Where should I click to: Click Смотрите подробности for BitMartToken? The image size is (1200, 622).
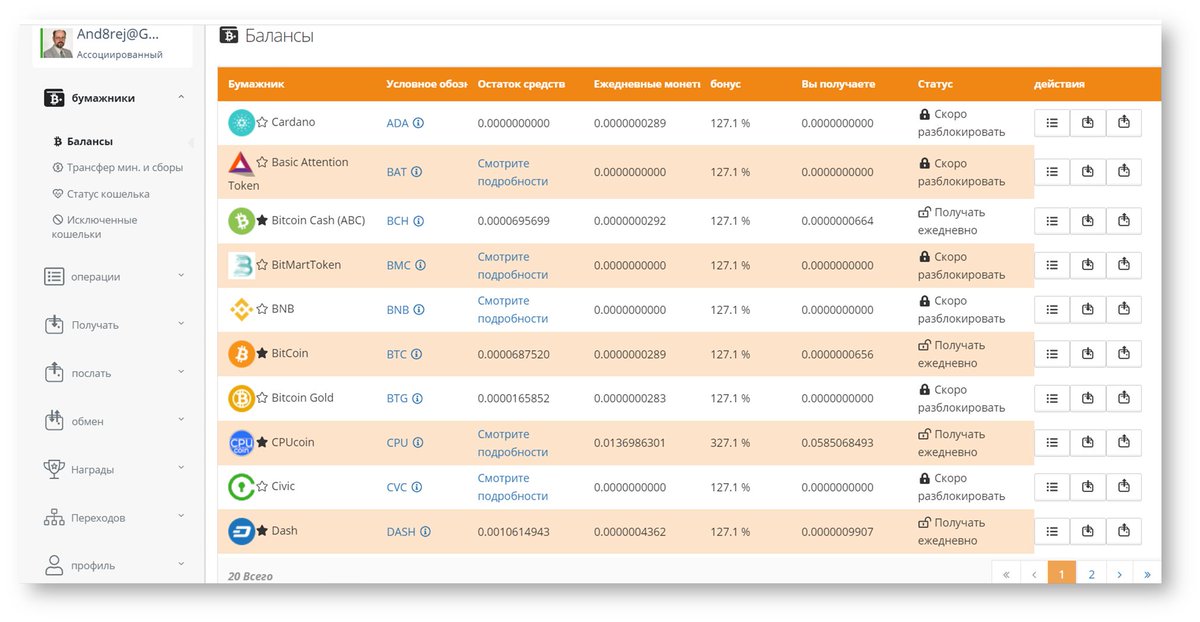coord(513,265)
